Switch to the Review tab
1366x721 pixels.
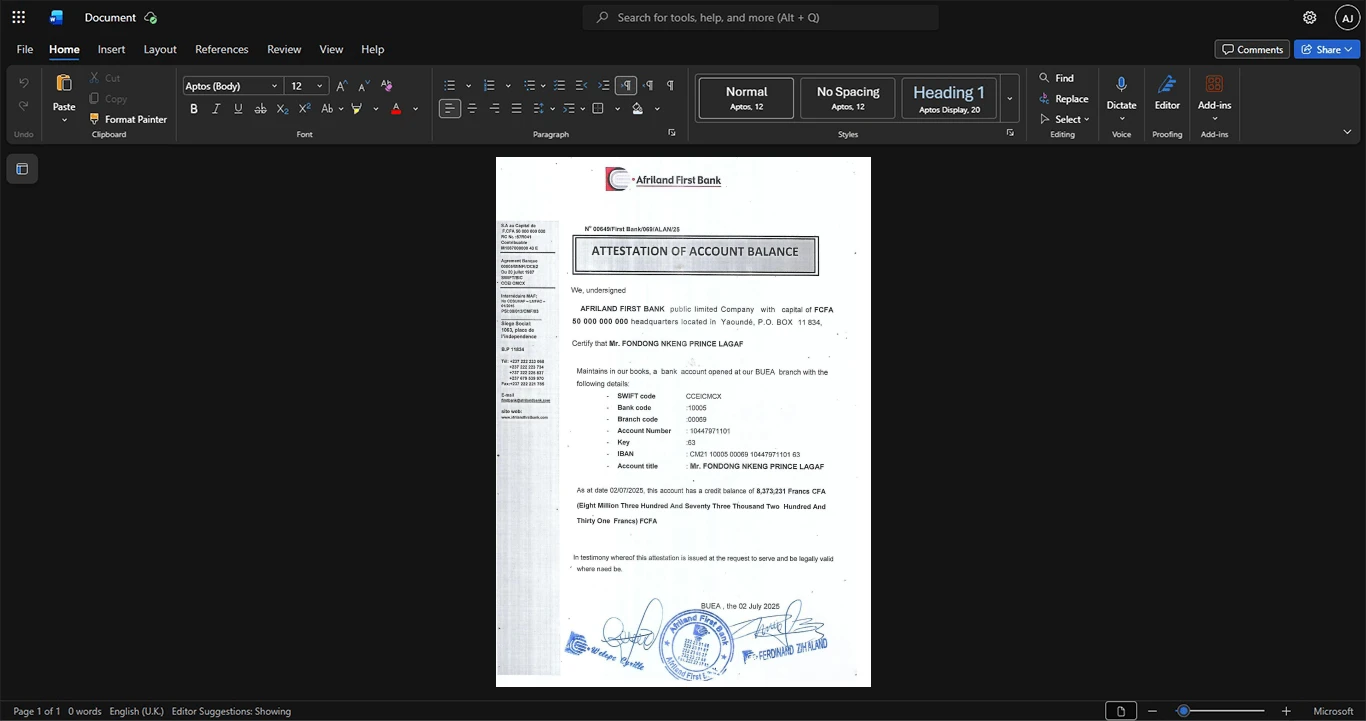pyautogui.click(x=284, y=49)
